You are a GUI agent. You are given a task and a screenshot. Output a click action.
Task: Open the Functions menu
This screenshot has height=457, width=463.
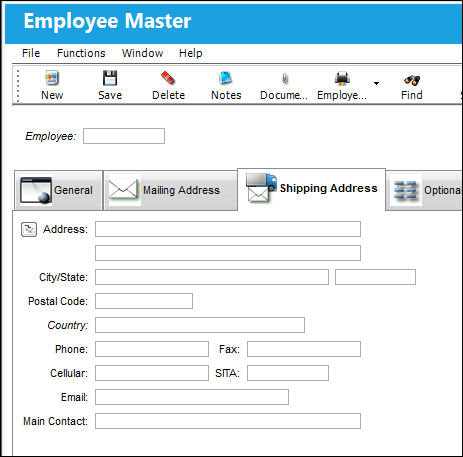pos(81,53)
